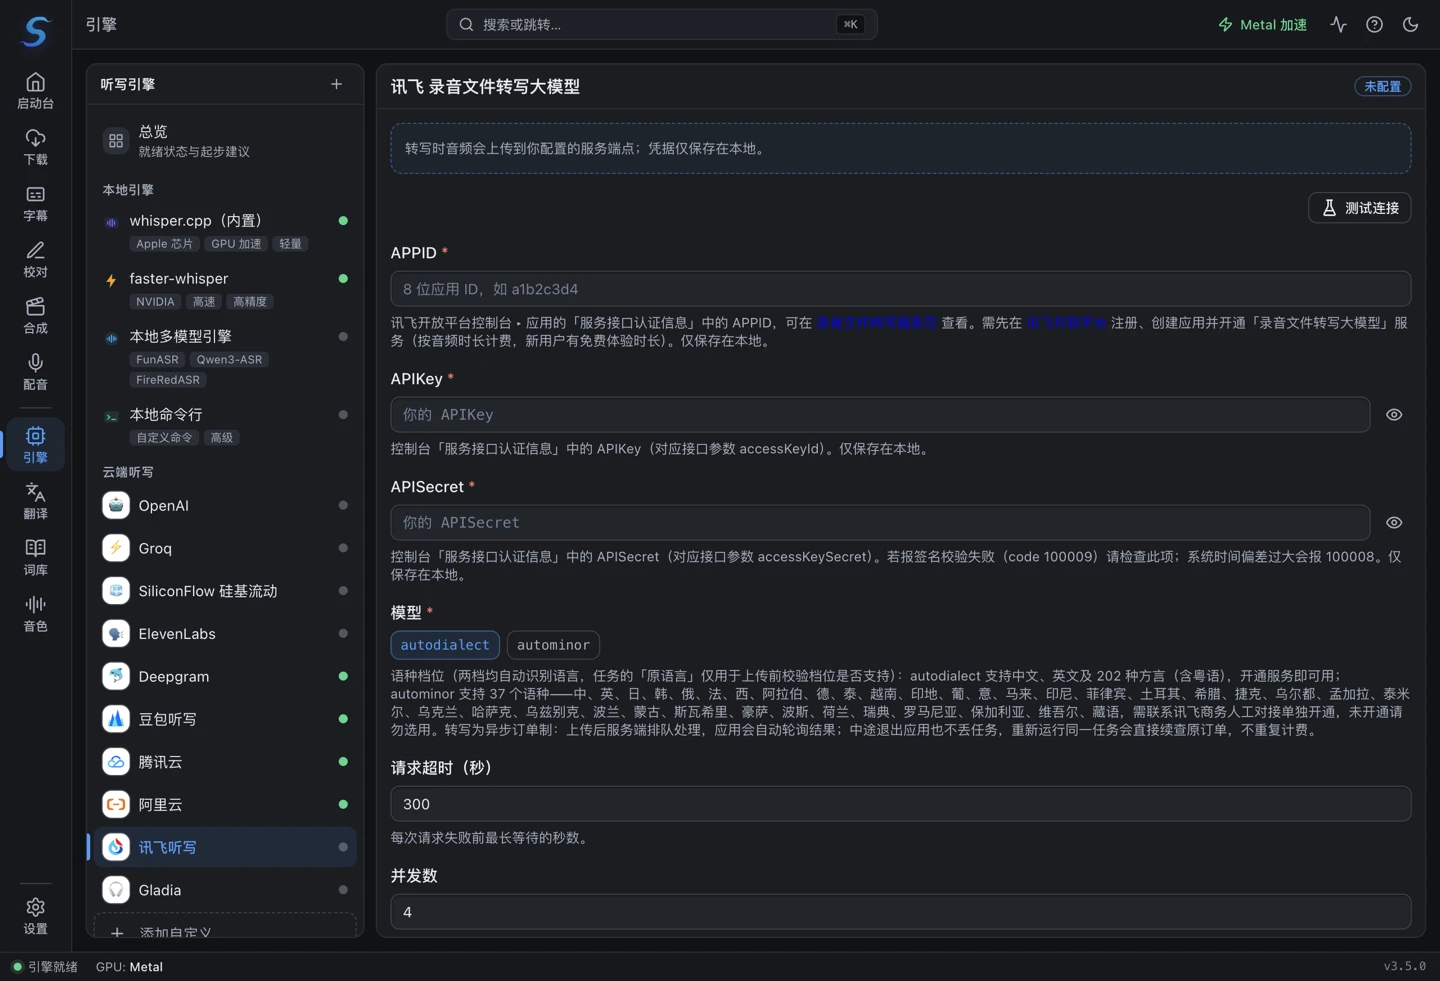Select the ElevenLabs engine
1440x981 pixels.
(225, 633)
